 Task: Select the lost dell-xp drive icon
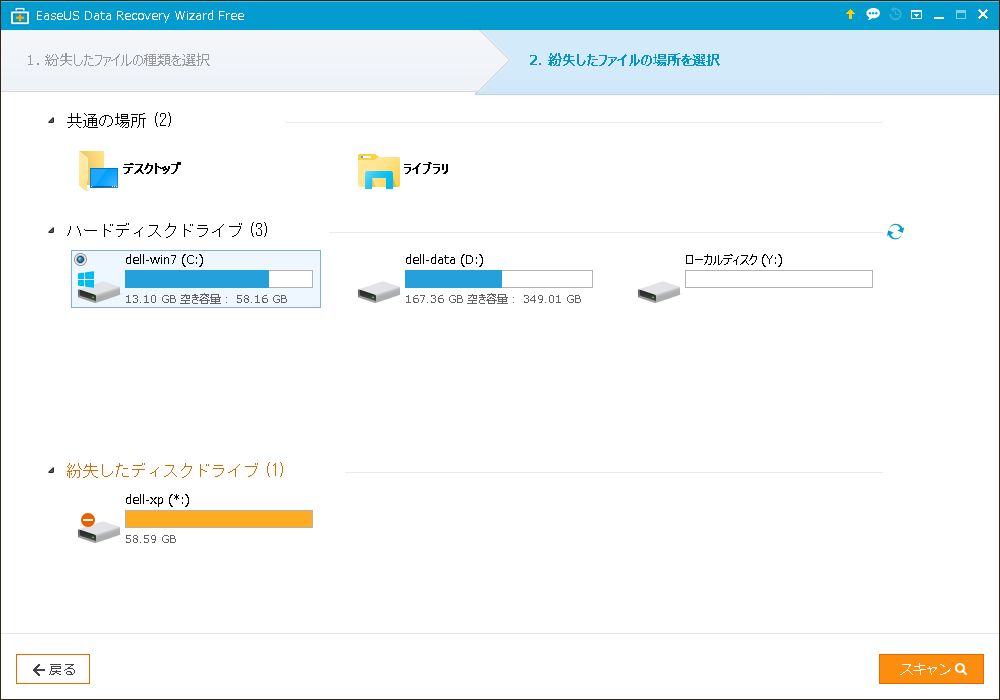[98, 528]
